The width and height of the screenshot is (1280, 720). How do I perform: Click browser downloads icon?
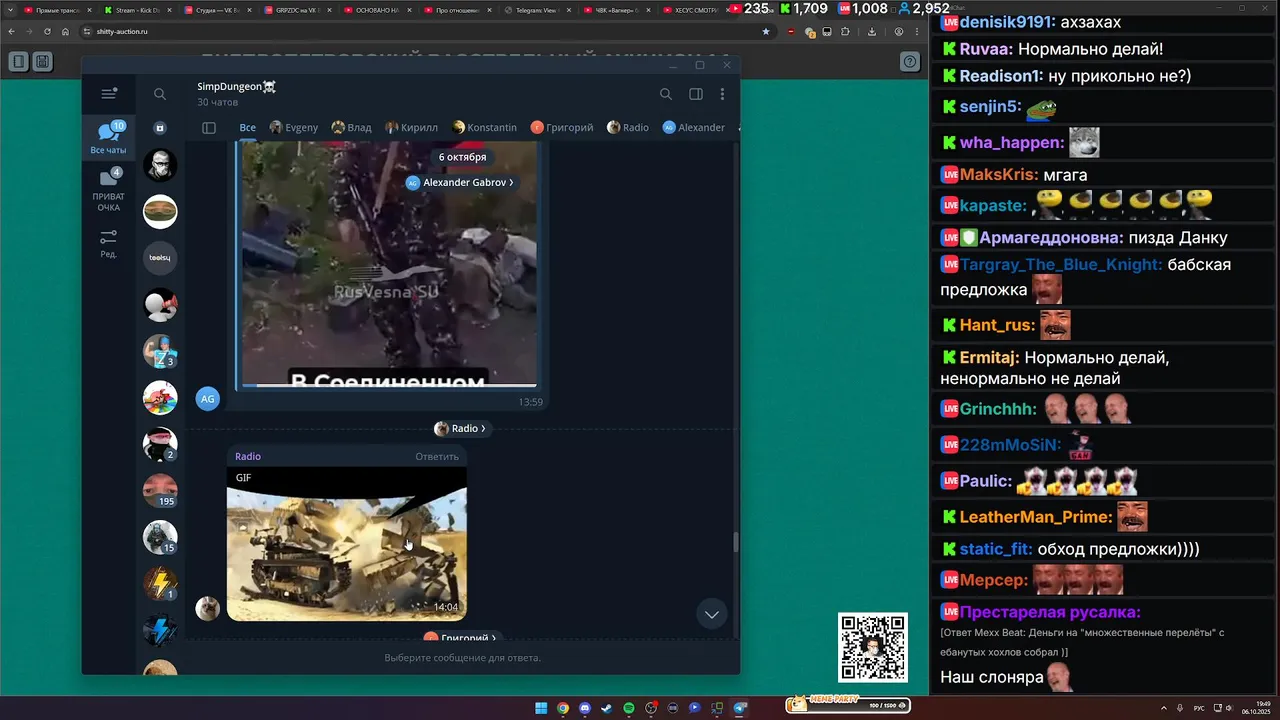(x=872, y=31)
